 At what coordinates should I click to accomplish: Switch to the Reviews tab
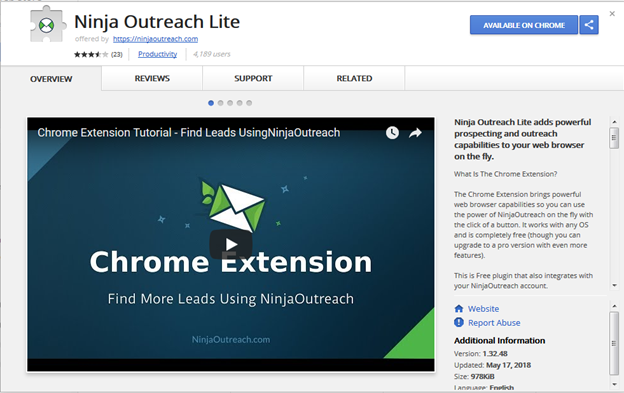pyautogui.click(x=152, y=78)
